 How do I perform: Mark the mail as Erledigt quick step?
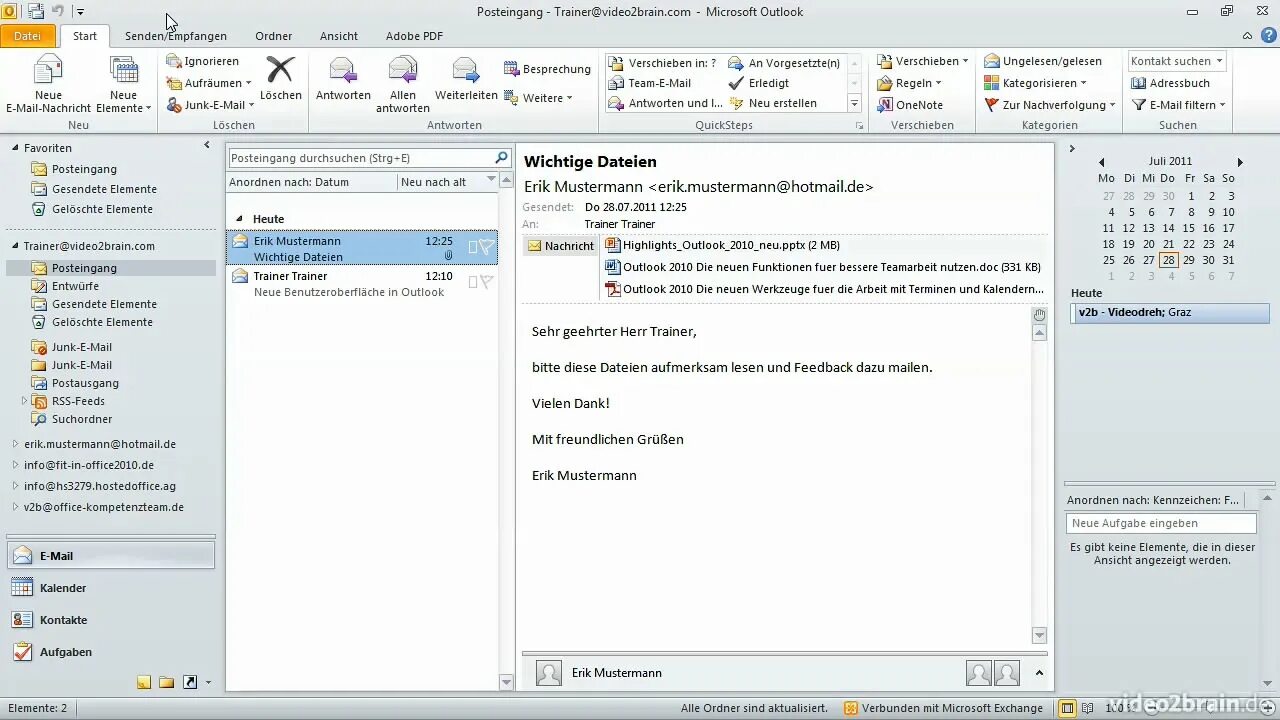click(x=759, y=83)
